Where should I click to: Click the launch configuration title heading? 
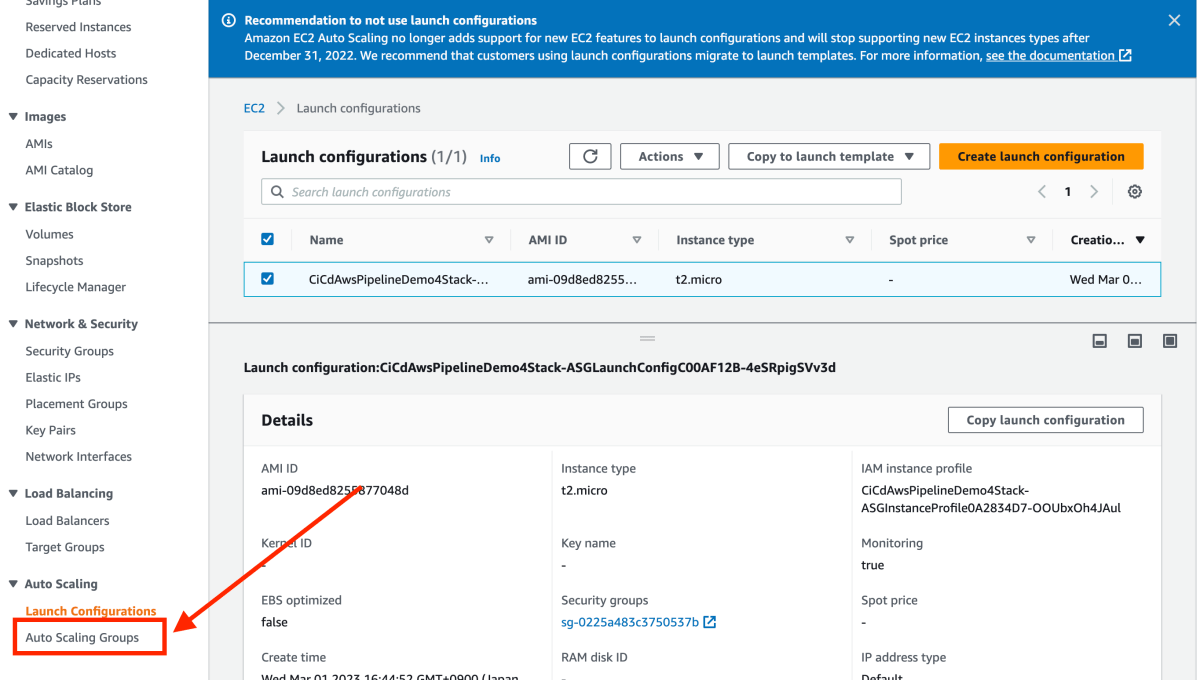[540, 368]
